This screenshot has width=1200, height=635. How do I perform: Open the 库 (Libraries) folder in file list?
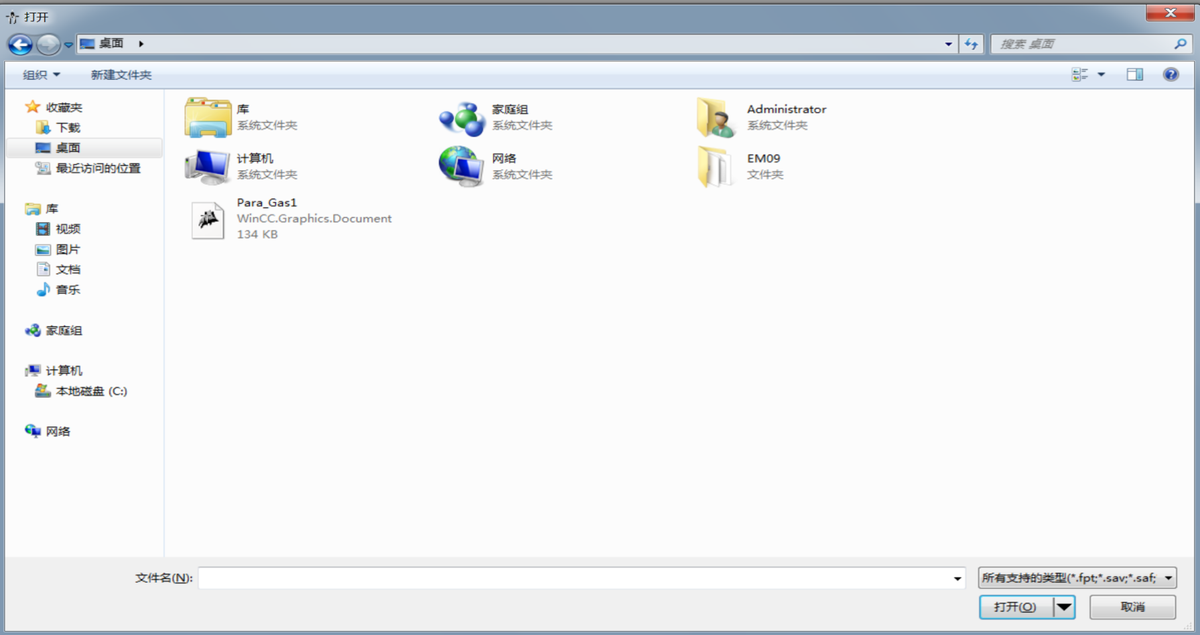click(x=208, y=117)
